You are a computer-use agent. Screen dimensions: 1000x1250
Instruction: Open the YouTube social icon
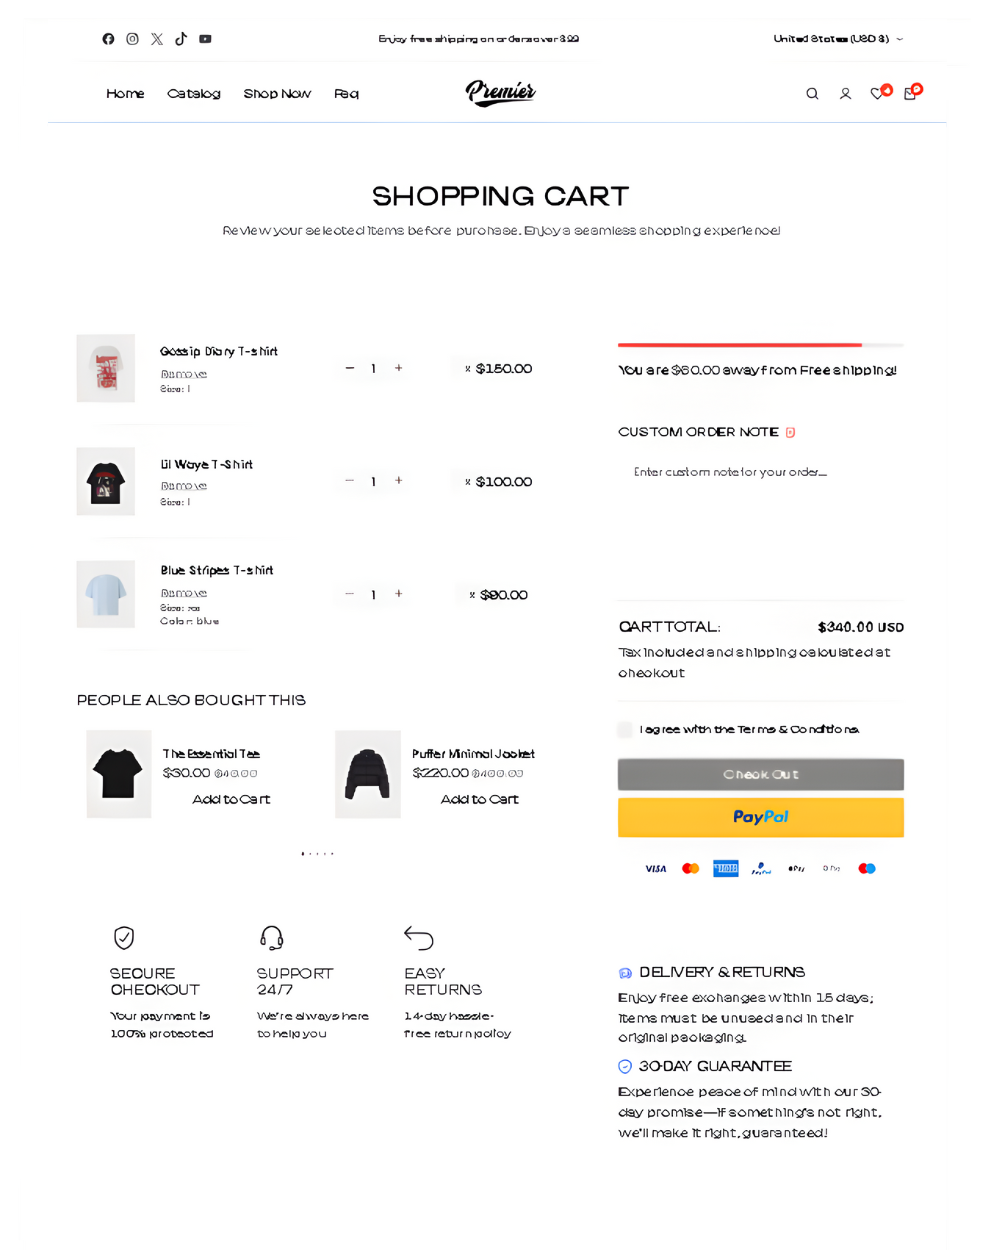pos(205,39)
